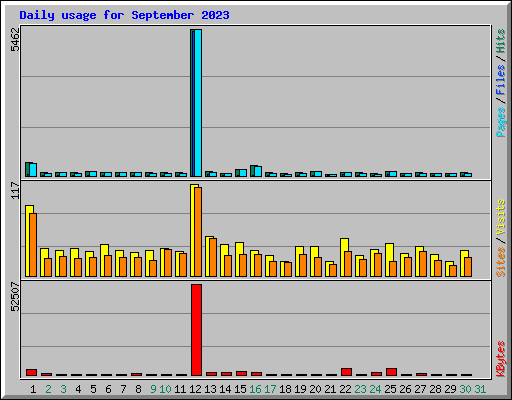This screenshot has height=400, width=512.
Task: Click the tall cyan Pages bar for day 12
Action: [x=198, y=103]
